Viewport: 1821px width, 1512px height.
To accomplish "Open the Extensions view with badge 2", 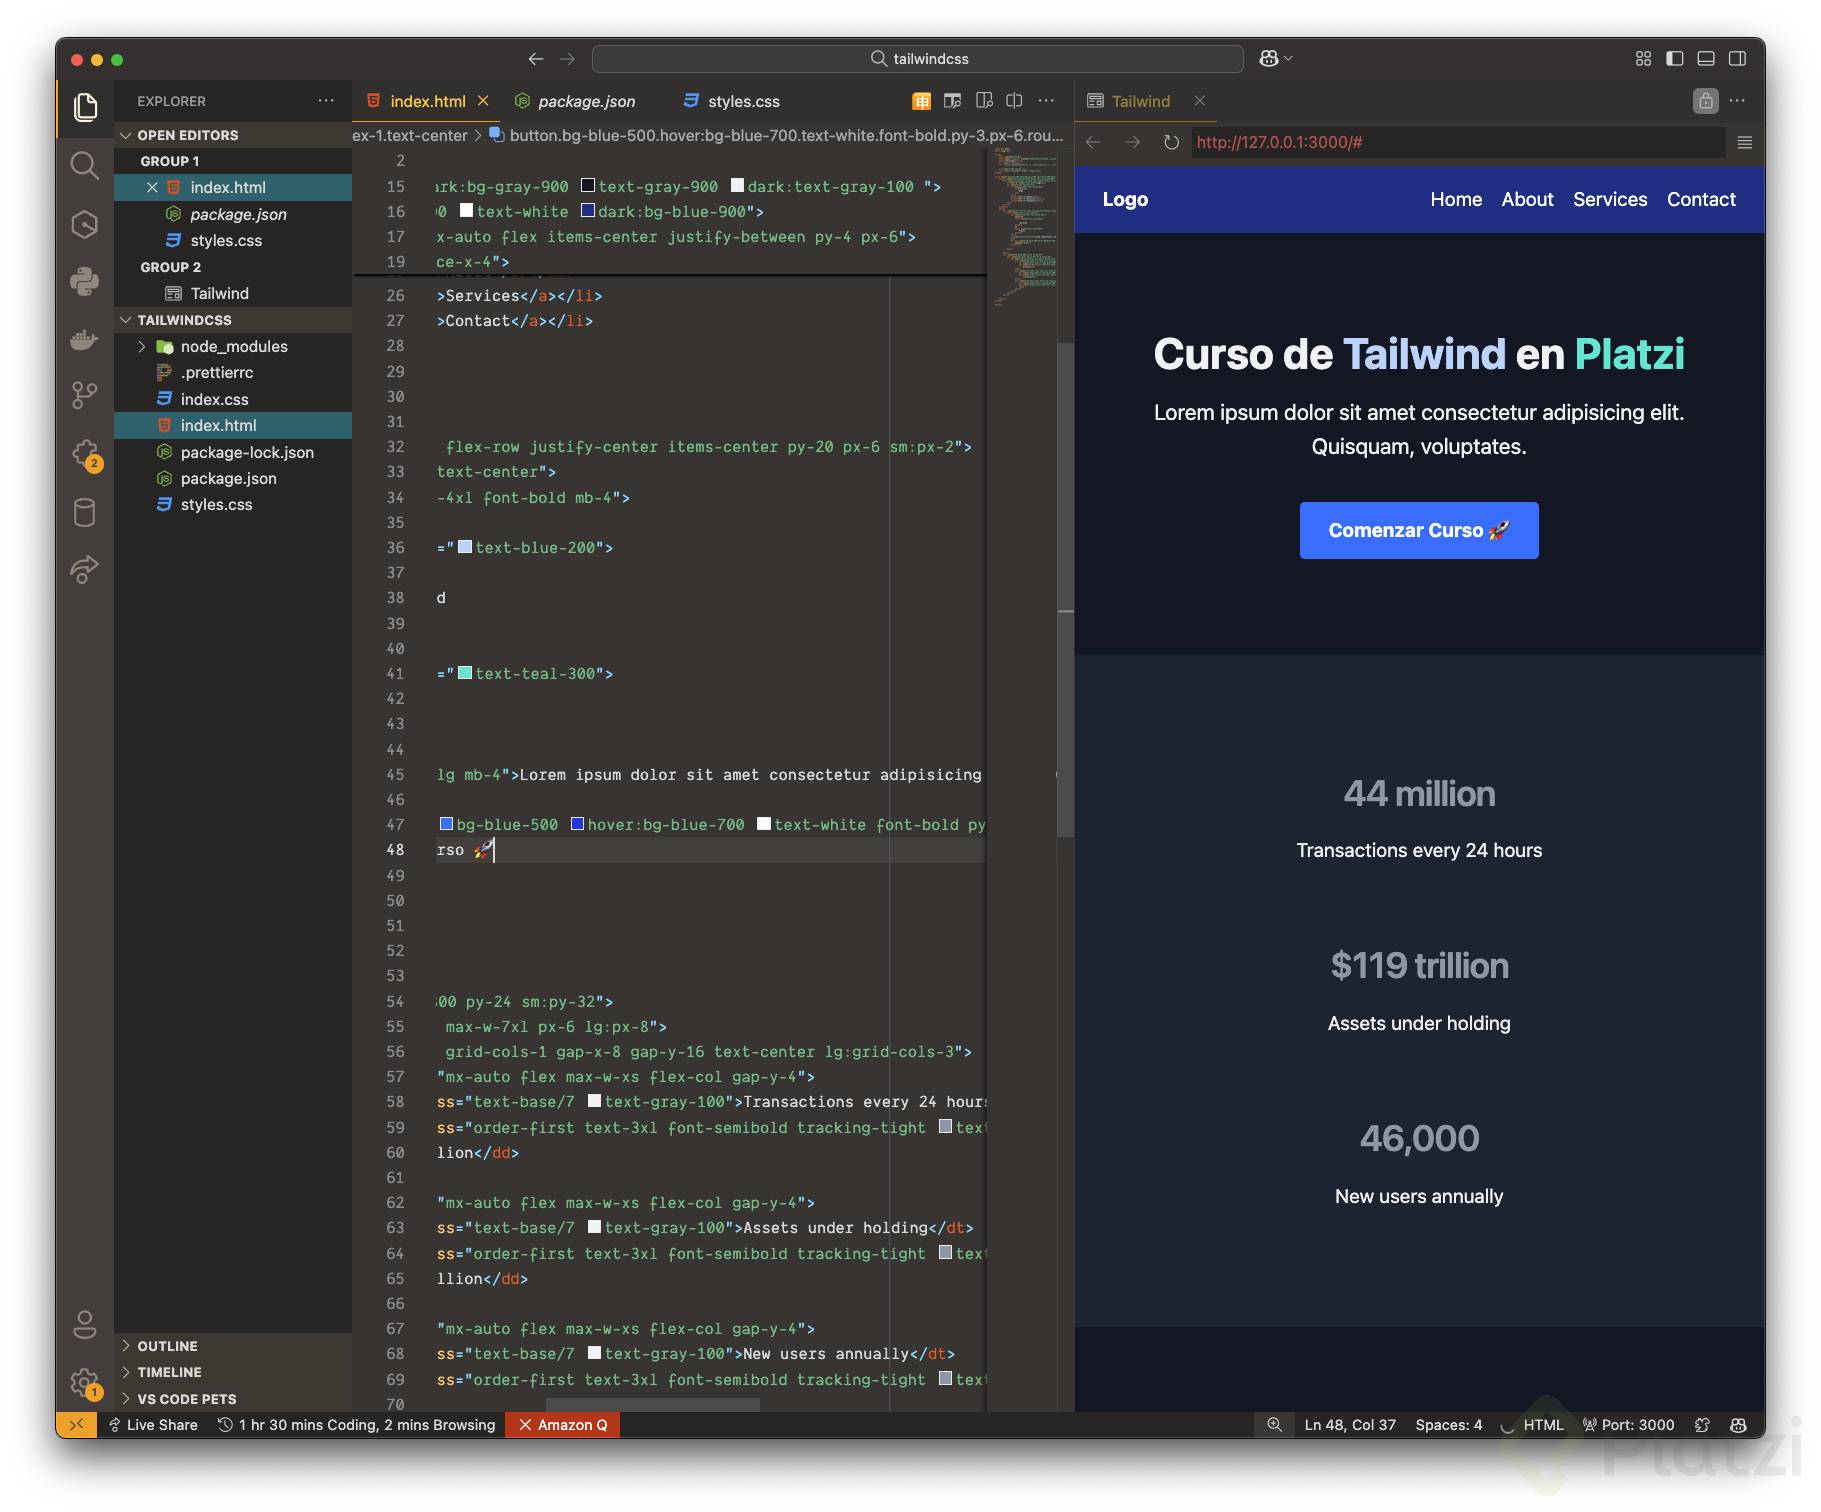I will (85, 455).
